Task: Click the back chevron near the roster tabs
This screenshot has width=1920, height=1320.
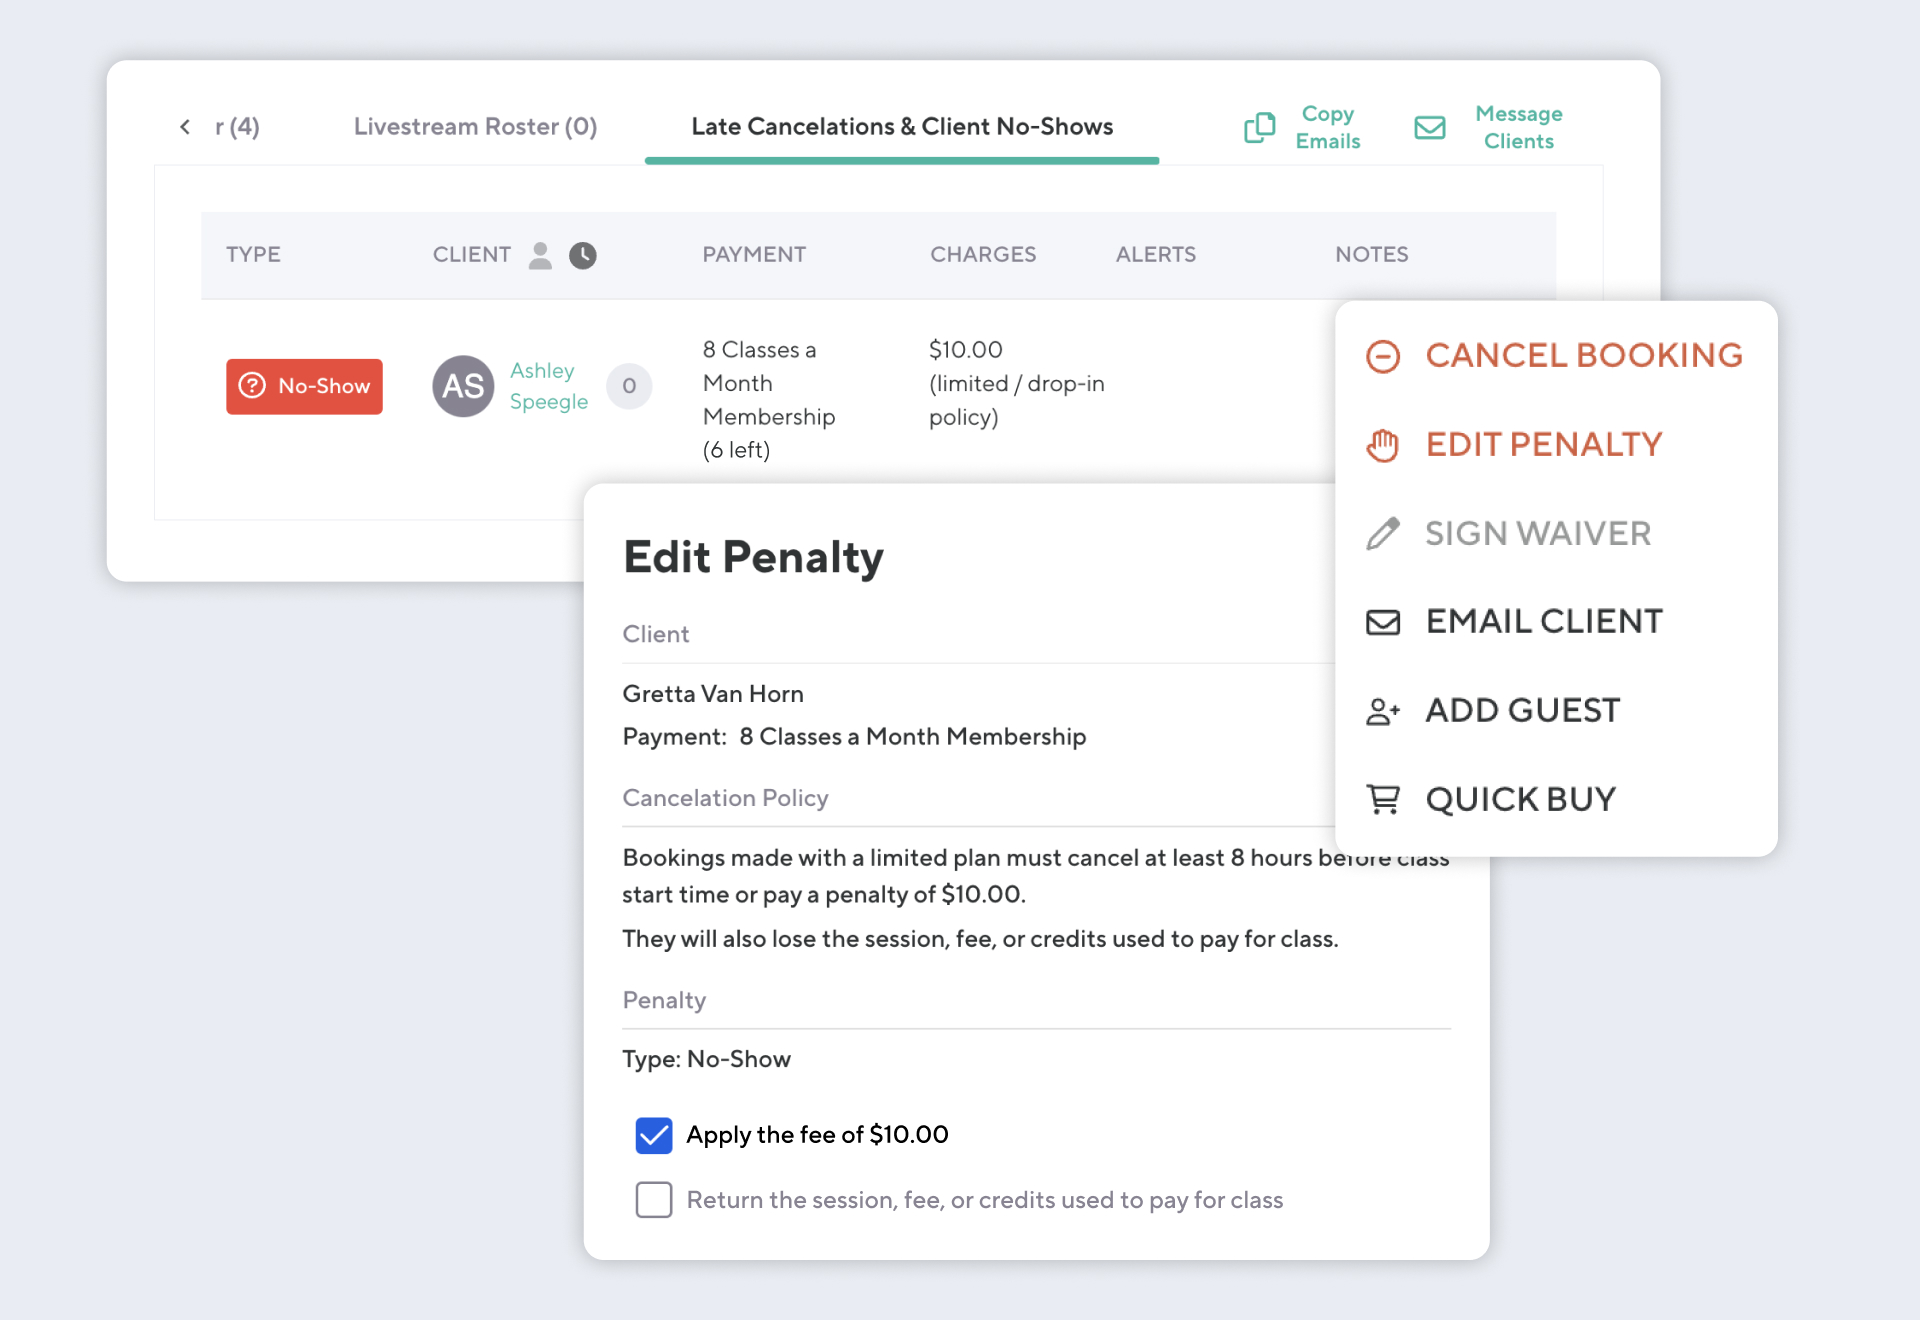Action: coord(184,126)
